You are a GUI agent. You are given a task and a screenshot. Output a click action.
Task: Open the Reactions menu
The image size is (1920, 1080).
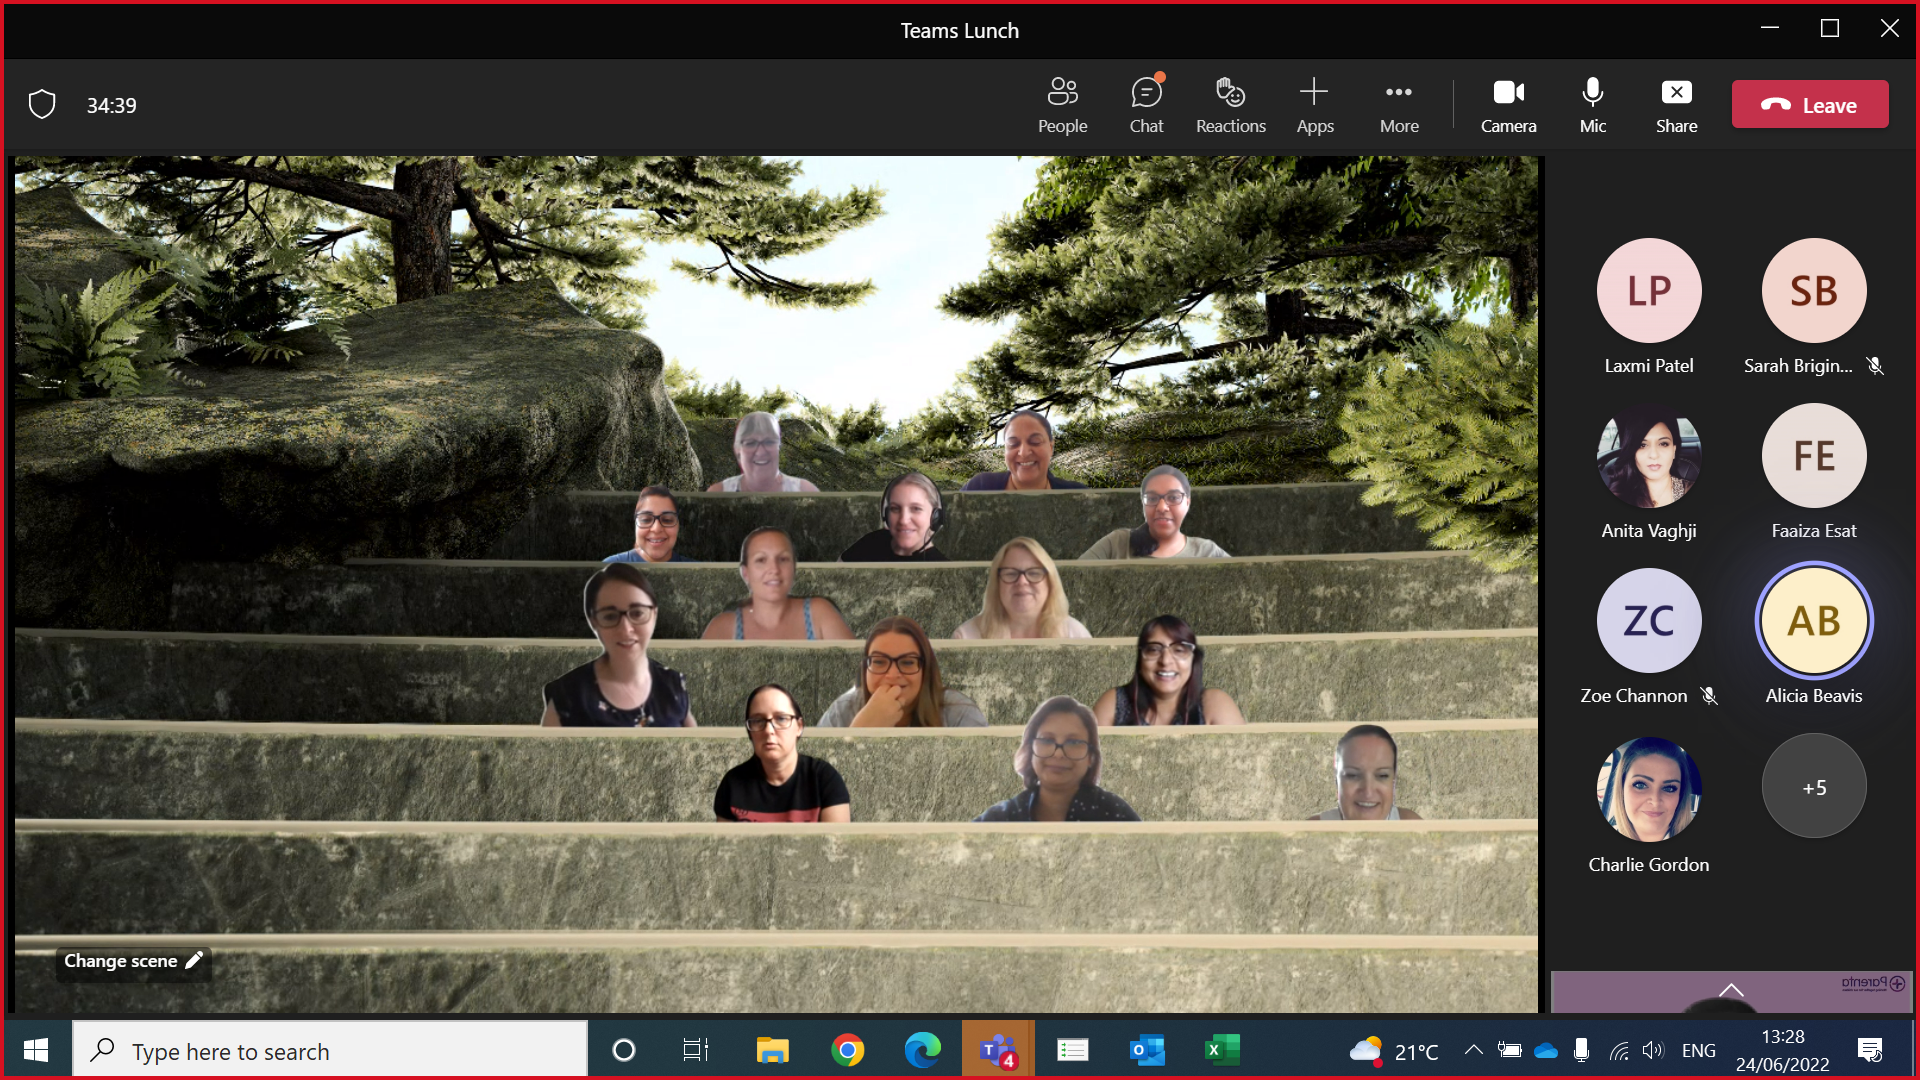(1230, 105)
